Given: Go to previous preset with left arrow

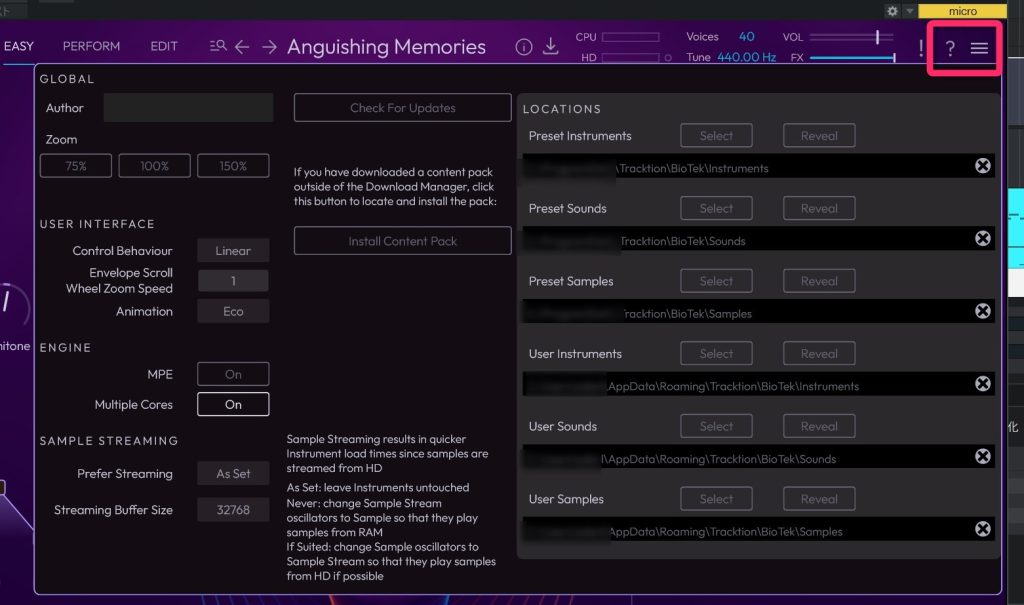Looking at the screenshot, I should pos(242,47).
